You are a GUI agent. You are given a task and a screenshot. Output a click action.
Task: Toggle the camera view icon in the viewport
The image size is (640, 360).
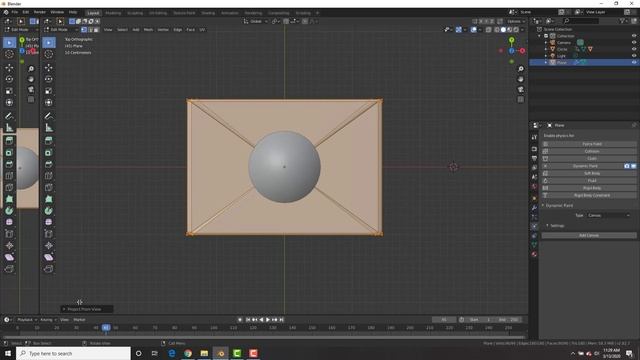coord(520,89)
